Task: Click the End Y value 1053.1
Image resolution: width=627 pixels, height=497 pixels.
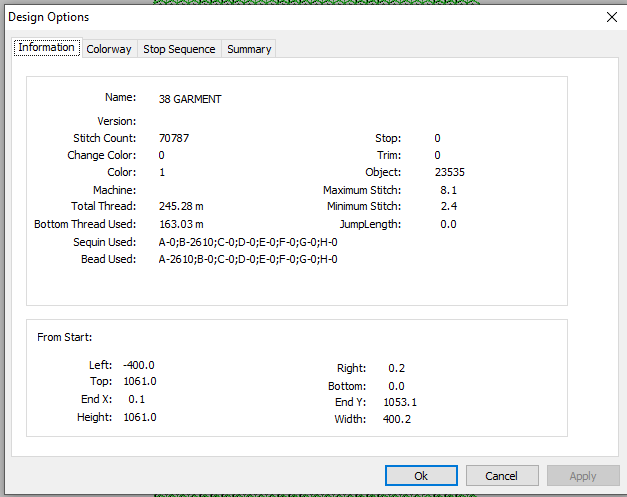Action: coord(400,402)
